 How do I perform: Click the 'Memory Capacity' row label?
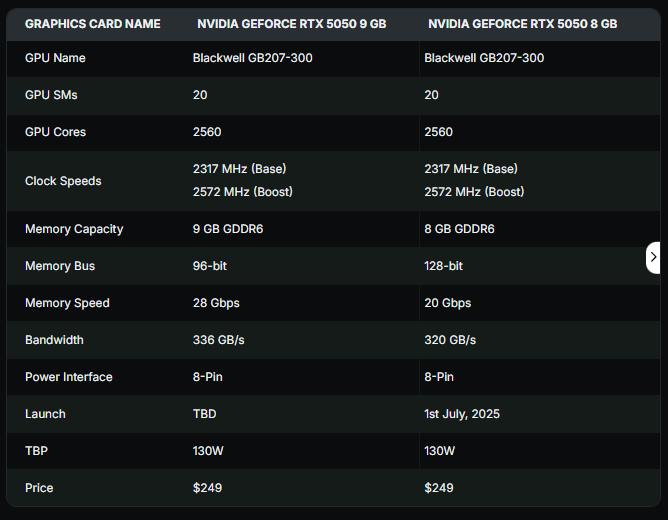[x=74, y=229]
